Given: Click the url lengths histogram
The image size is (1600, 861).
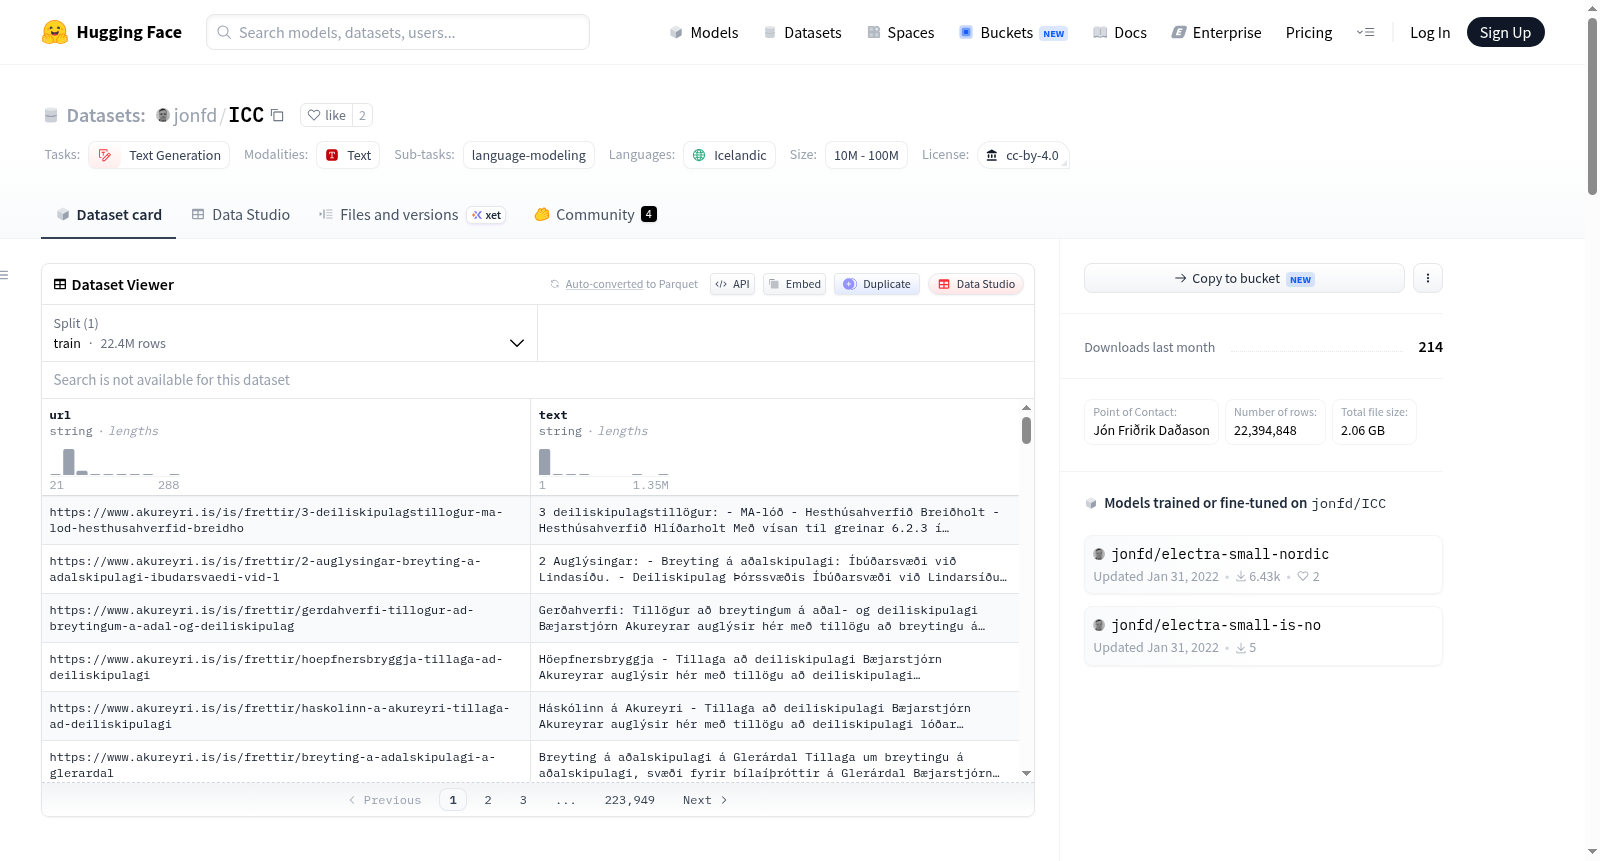Looking at the screenshot, I should coord(115,461).
